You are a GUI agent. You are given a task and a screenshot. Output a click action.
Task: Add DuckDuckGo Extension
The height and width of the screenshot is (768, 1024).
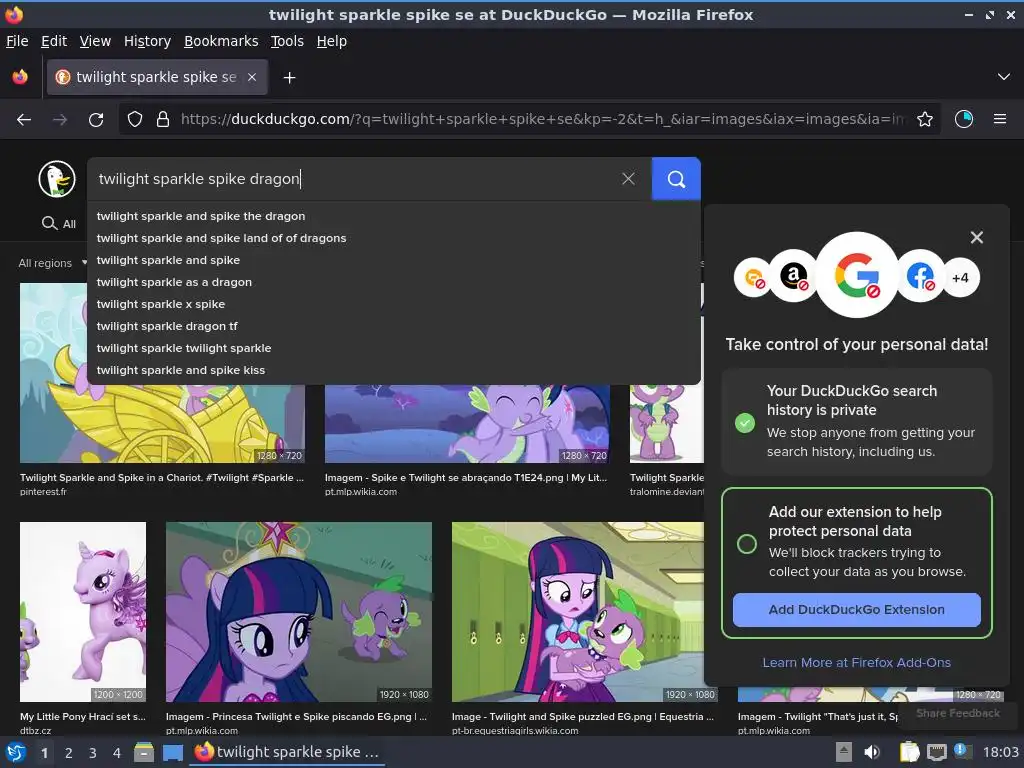pos(857,610)
